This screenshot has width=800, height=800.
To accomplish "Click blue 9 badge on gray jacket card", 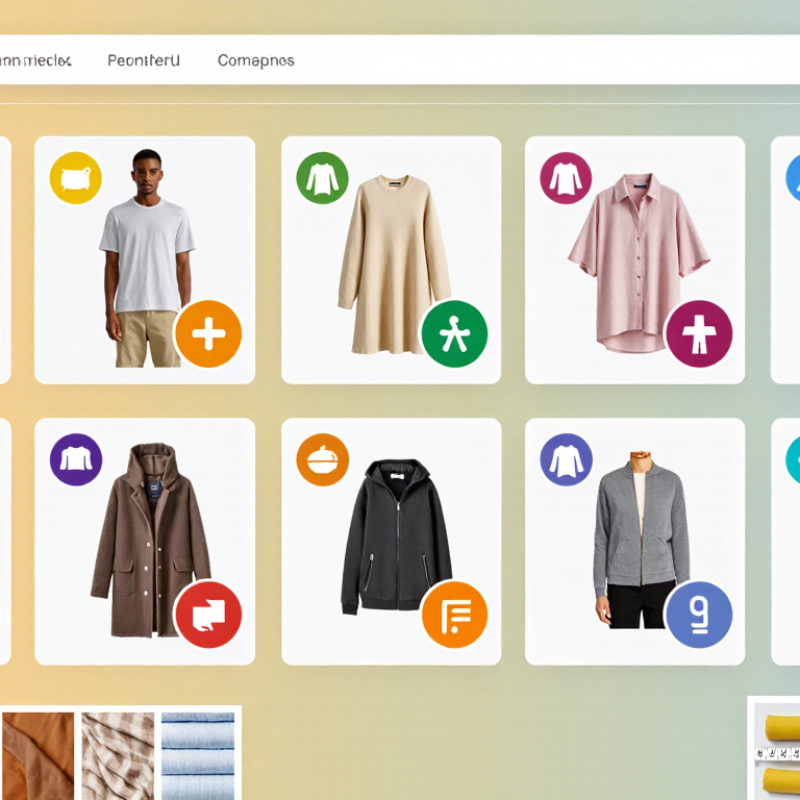I will click(x=699, y=615).
